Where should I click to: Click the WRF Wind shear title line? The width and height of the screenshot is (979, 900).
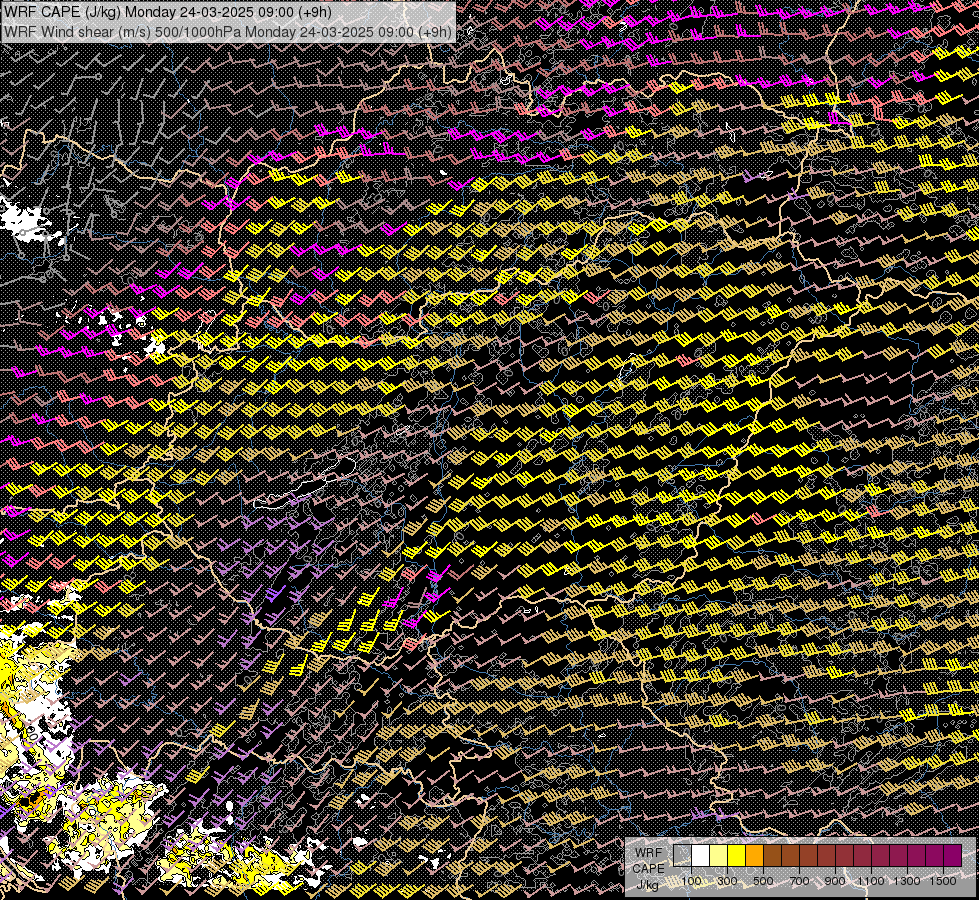pos(227,31)
